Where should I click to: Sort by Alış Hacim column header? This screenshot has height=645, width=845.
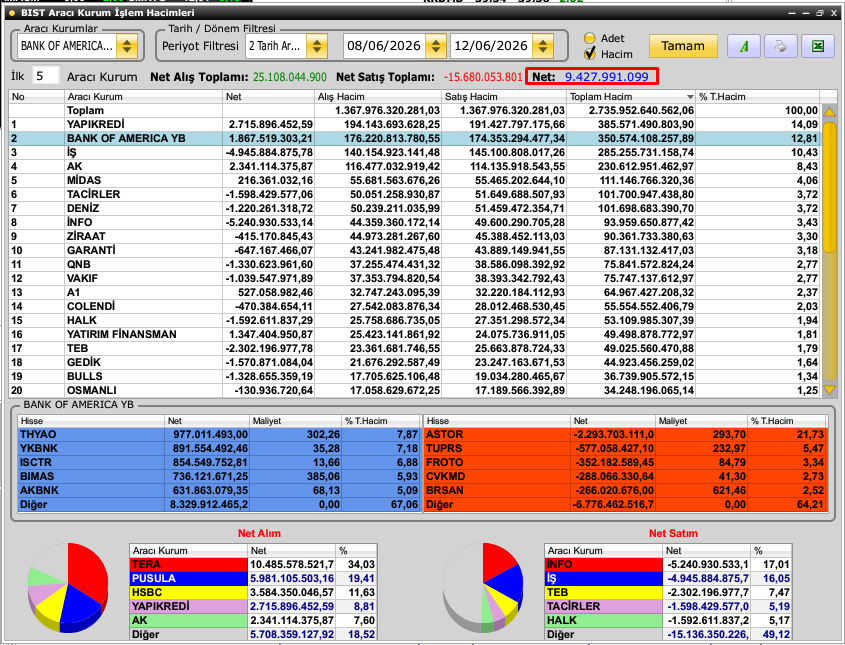[378, 96]
